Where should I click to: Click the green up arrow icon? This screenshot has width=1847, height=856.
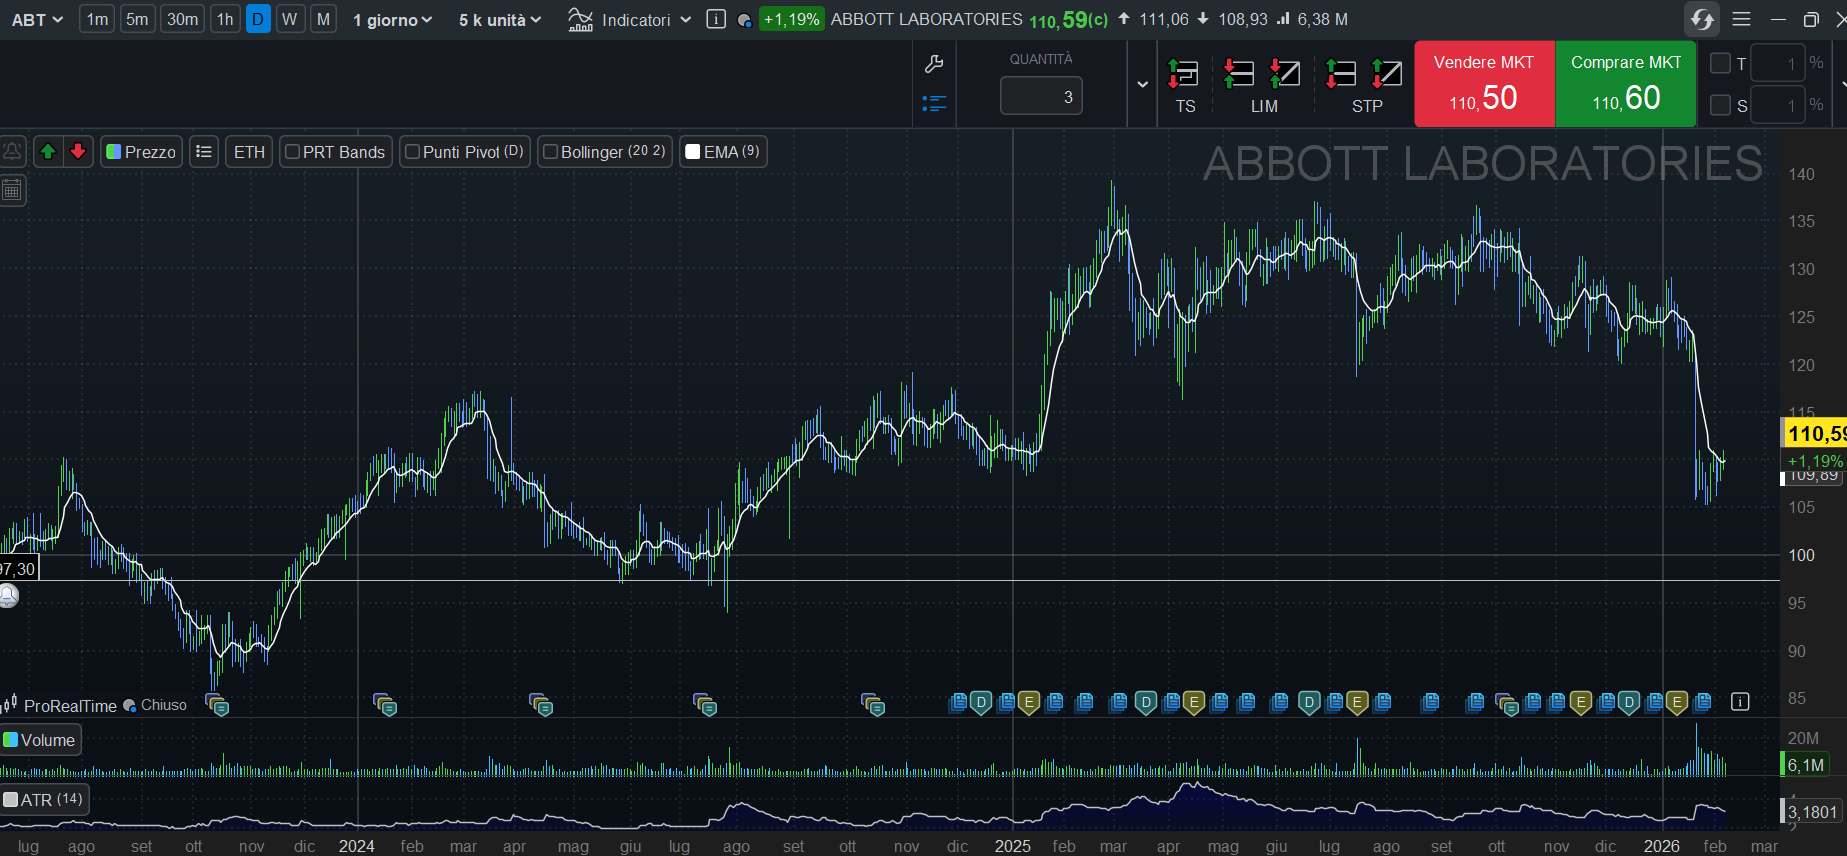(47, 152)
